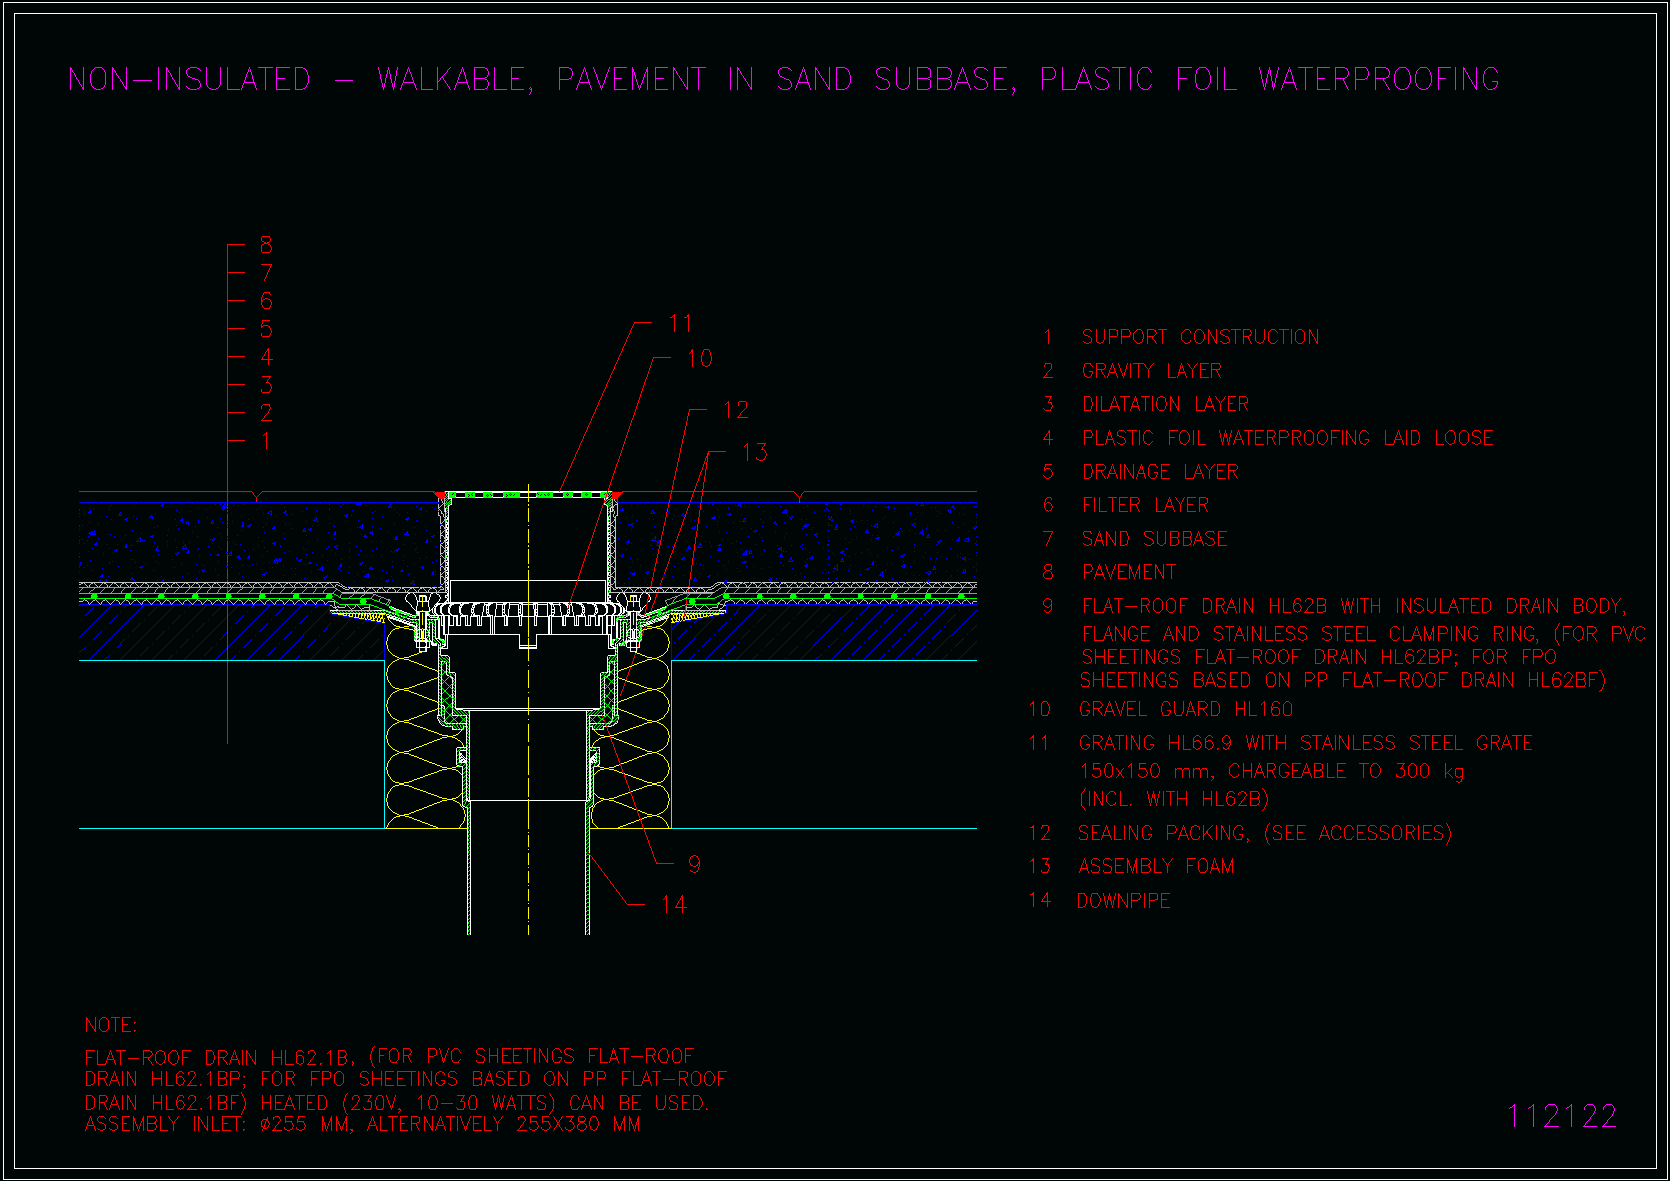
Task: Click layer marker '7' on the vertical scale
Action: (266, 273)
